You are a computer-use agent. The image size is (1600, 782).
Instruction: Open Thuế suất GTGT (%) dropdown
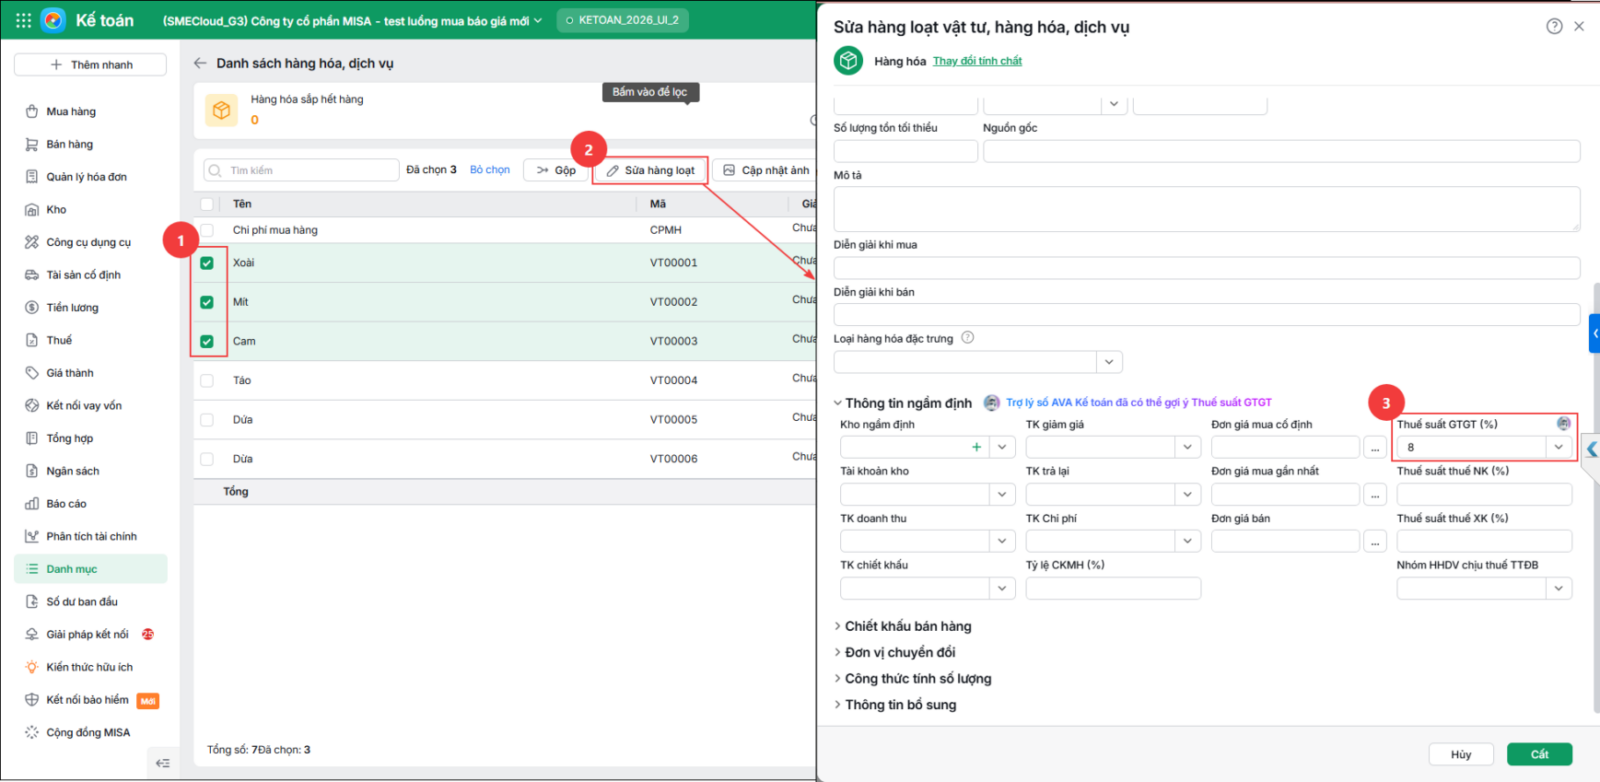tap(1558, 447)
